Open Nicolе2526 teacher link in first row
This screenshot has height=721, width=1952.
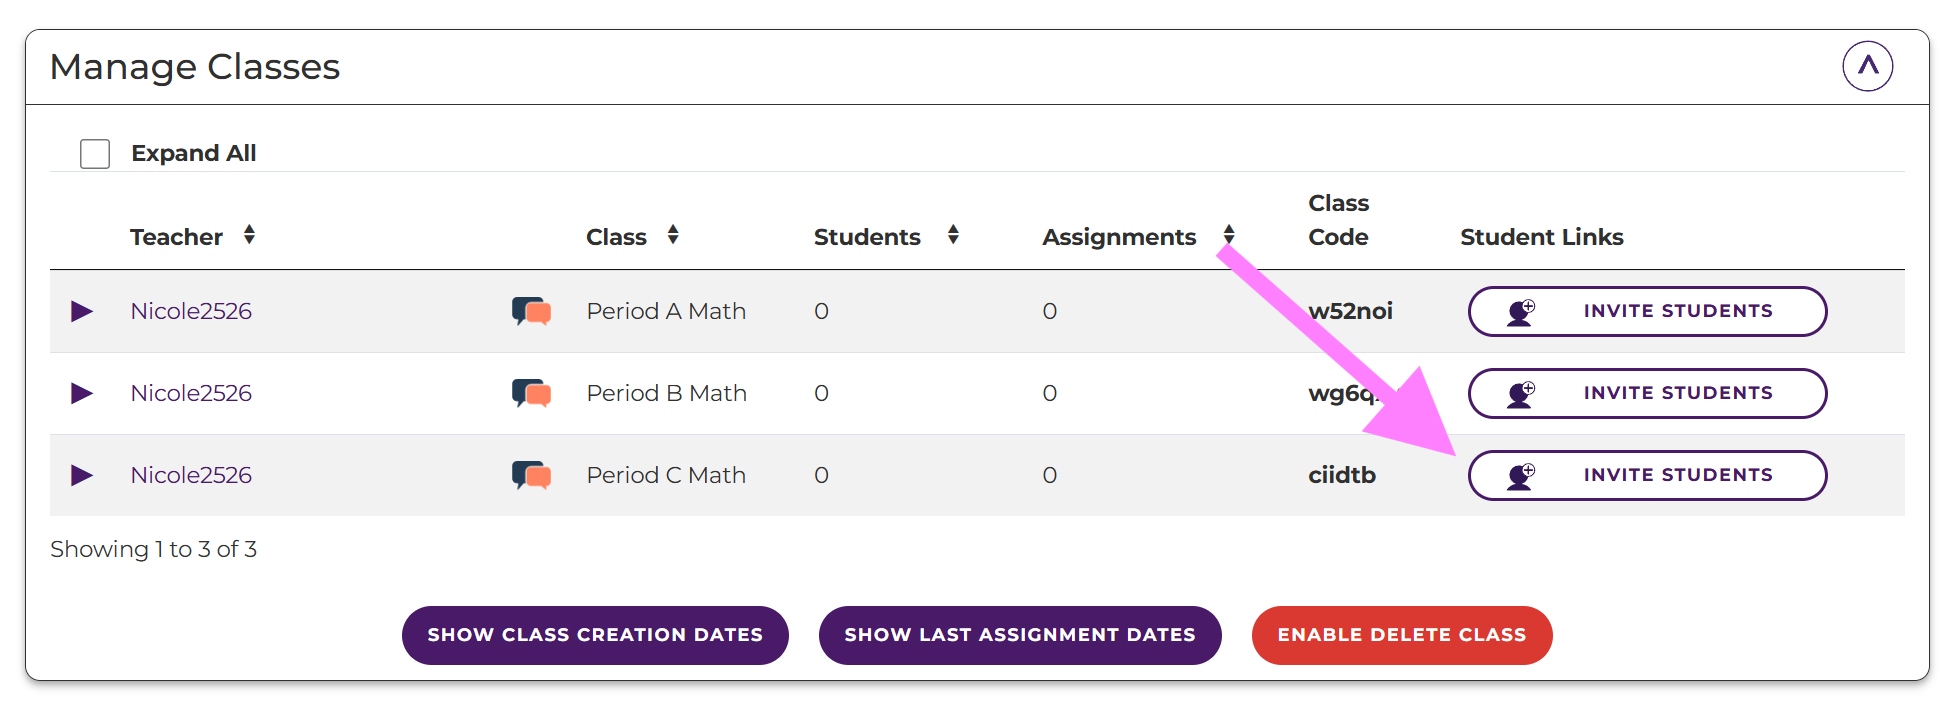pos(191,311)
